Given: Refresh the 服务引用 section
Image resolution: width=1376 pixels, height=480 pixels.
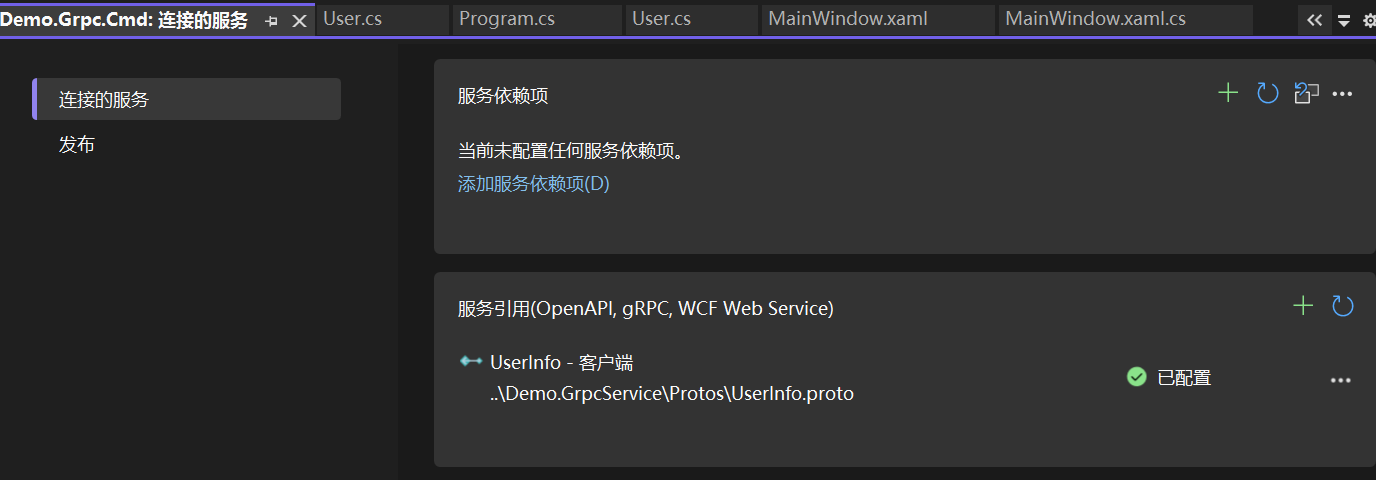Looking at the screenshot, I should click(1342, 306).
